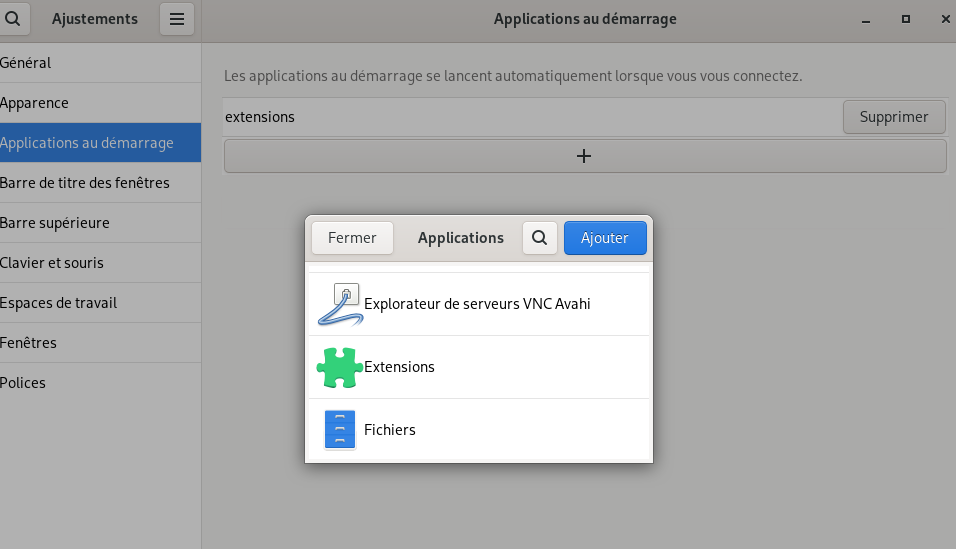Select the green Extensions puzzle icon

(340, 367)
